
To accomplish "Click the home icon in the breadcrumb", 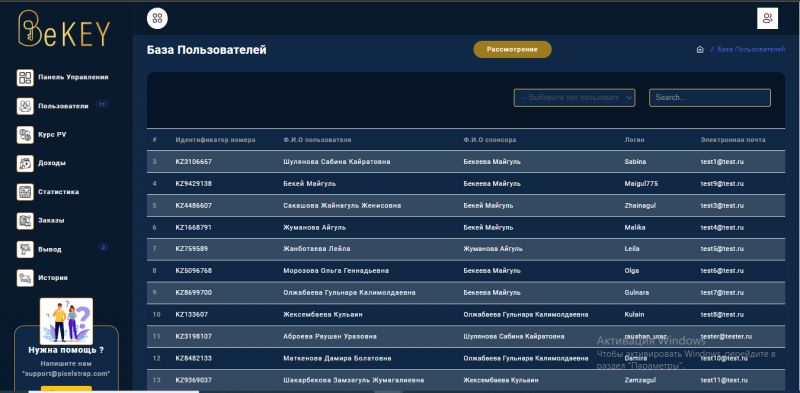I will [x=700, y=50].
